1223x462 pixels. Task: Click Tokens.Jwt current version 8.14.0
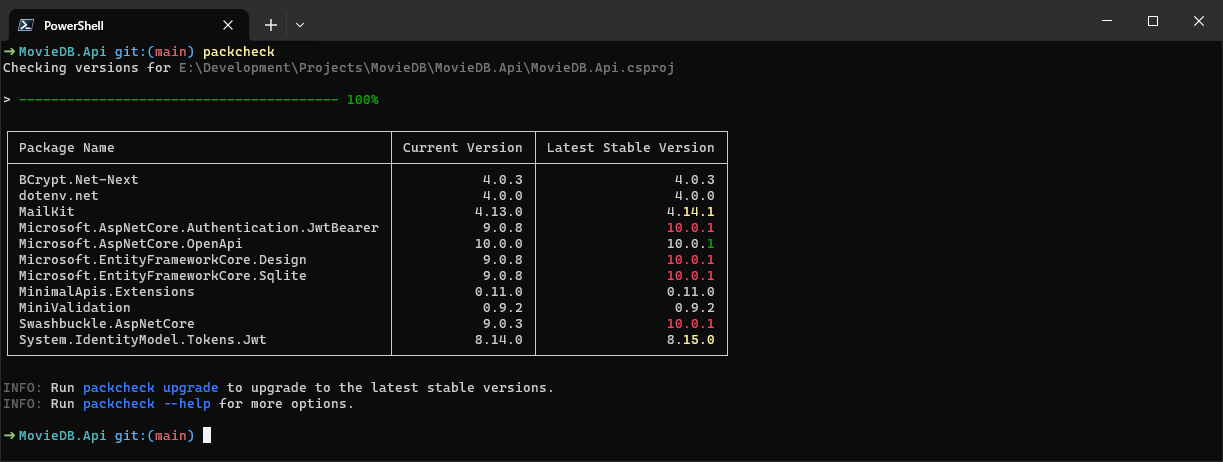pos(499,340)
